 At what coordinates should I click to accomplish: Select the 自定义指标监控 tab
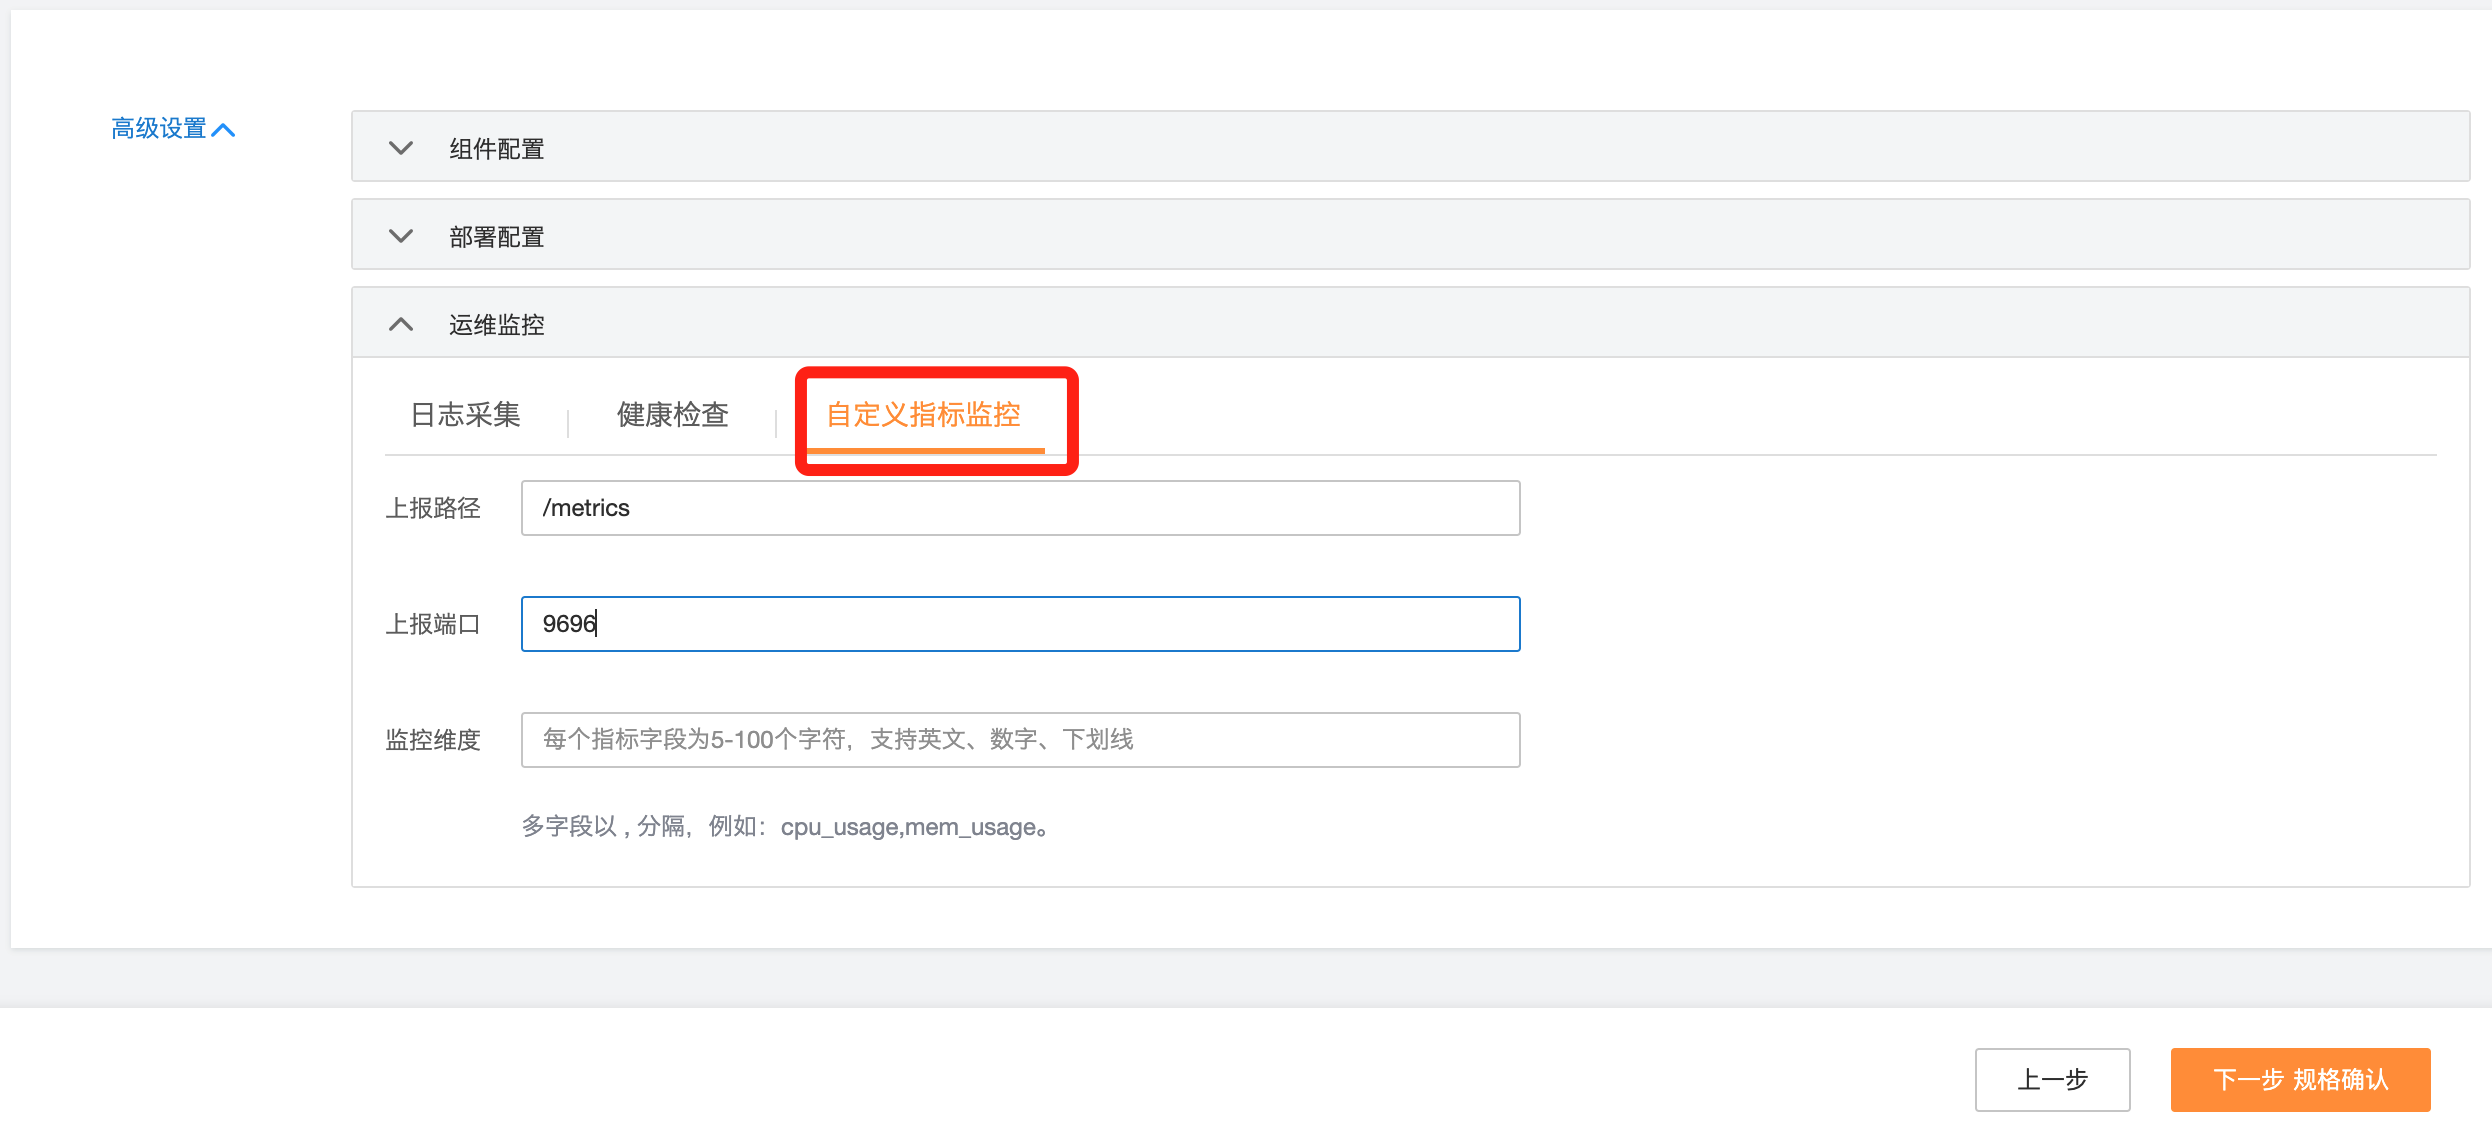point(923,414)
